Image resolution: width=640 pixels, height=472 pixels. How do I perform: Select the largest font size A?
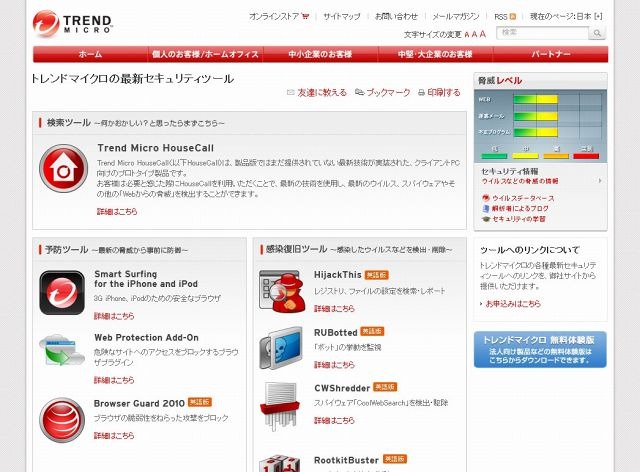tap(483, 34)
